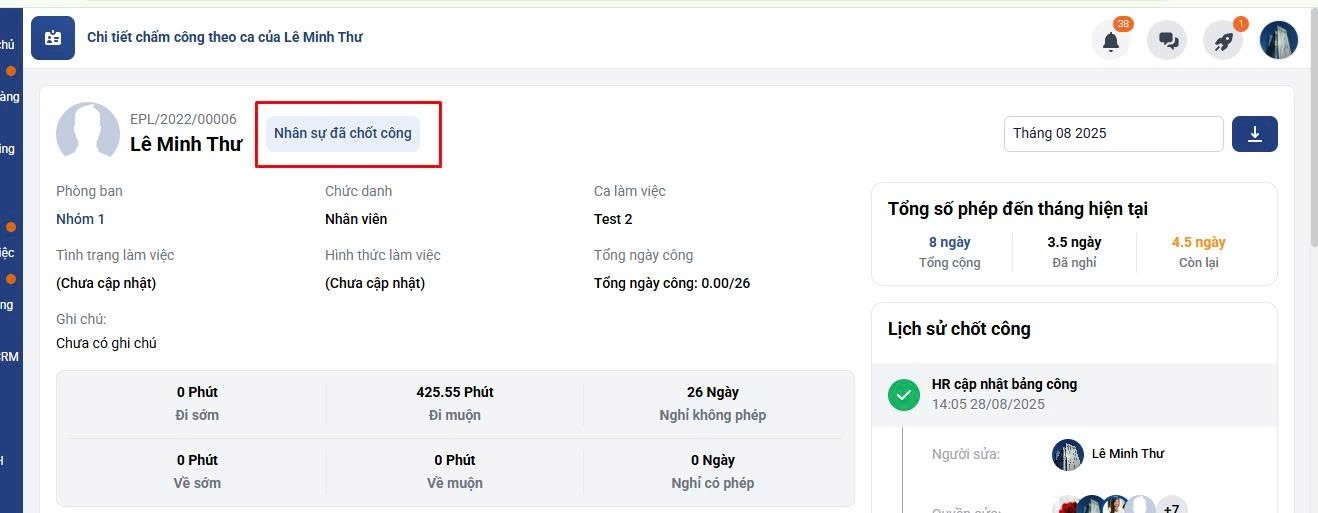Download the attendance sheet via download icon
1318x513 pixels.
pyautogui.click(x=1255, y=134)
